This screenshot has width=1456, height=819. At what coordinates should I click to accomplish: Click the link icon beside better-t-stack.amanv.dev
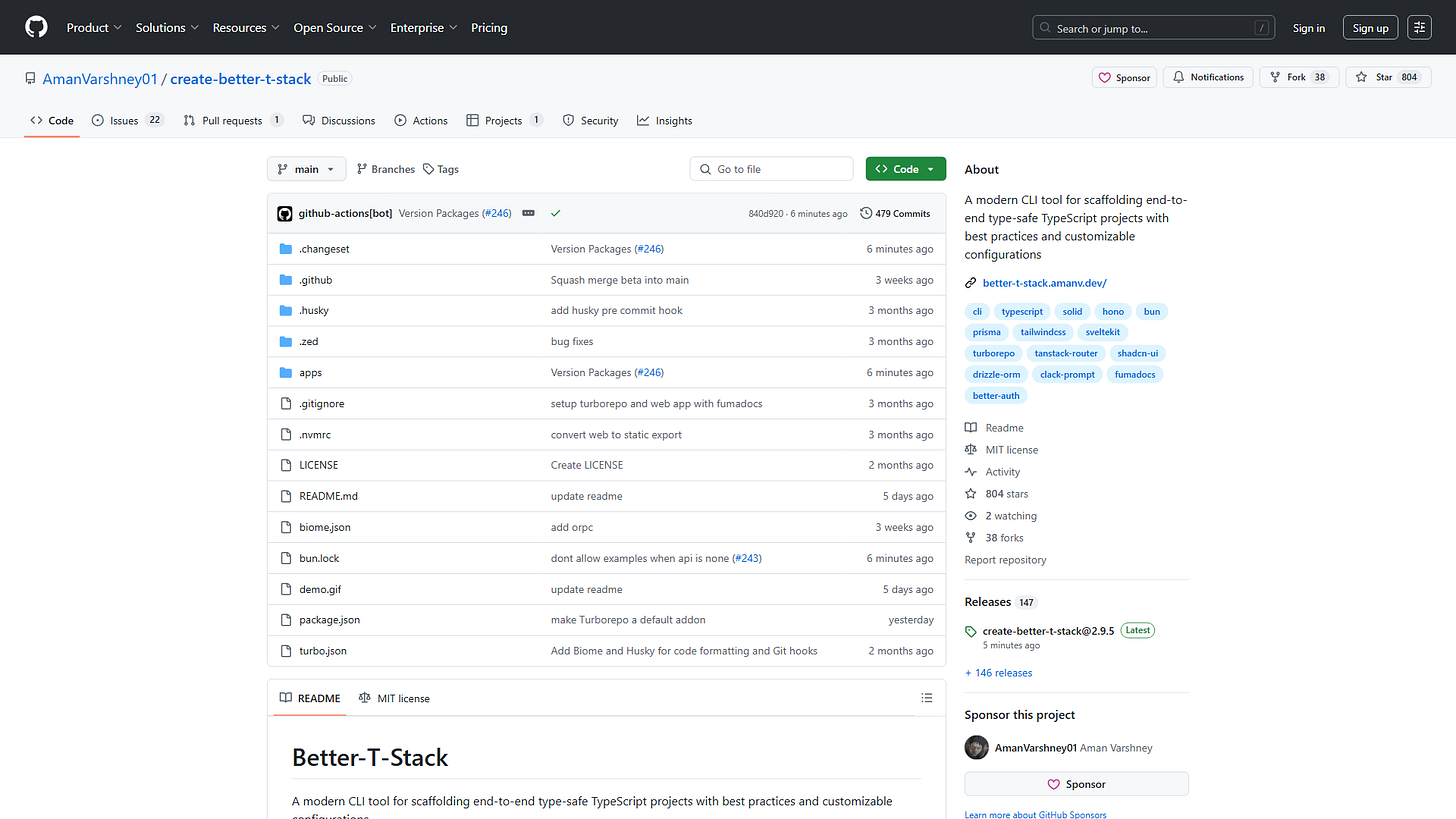tap(970, 283)
